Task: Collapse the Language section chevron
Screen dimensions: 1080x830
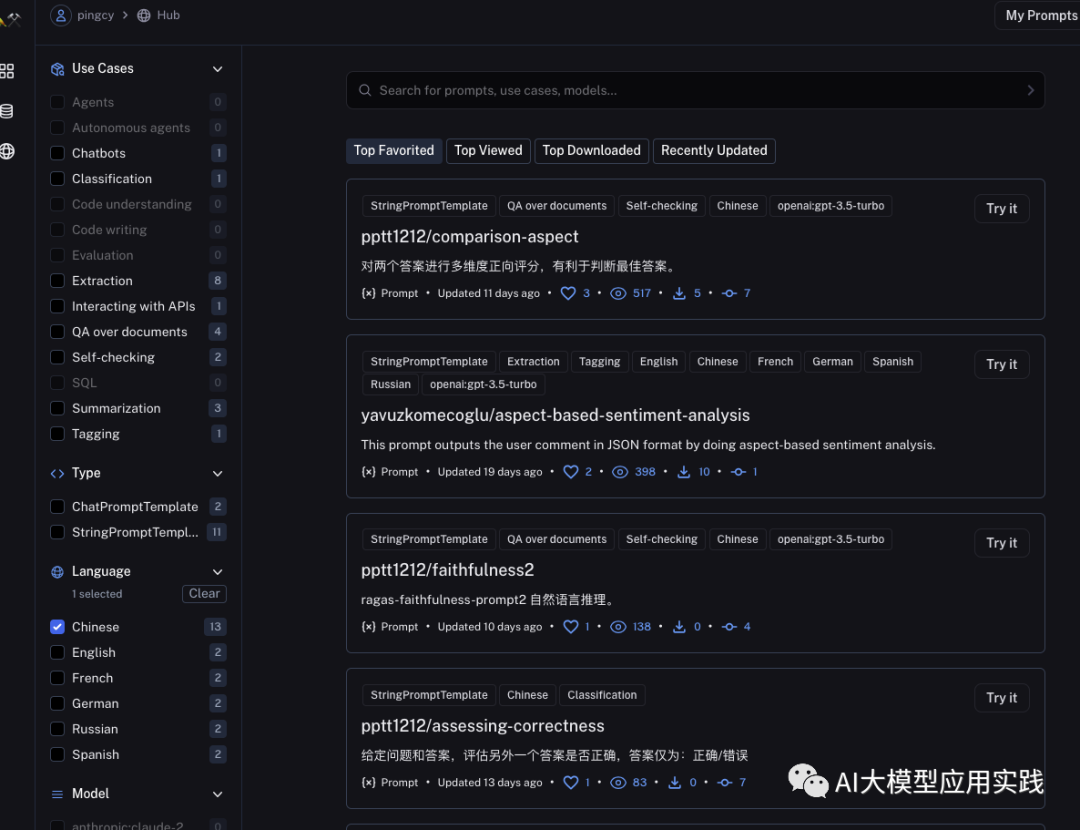Action: click(218, 572)
